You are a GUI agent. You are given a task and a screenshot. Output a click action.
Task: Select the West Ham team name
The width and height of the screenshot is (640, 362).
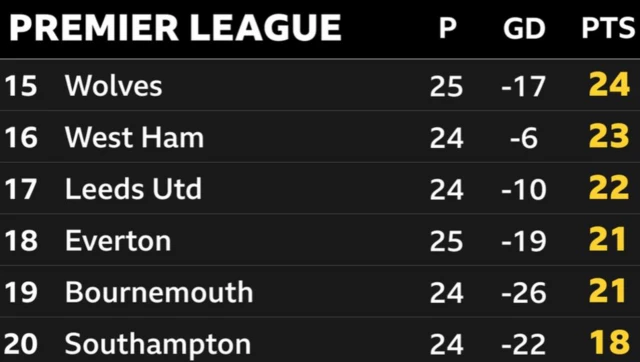(134, 138)
